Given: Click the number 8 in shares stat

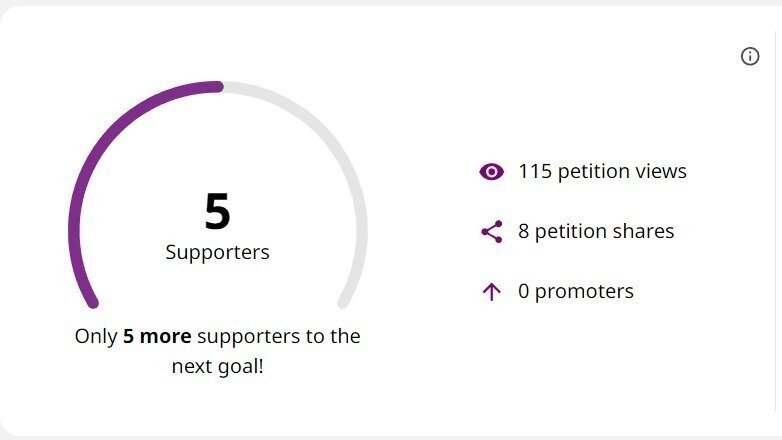Looking at the screenshot, I should 523,231.
